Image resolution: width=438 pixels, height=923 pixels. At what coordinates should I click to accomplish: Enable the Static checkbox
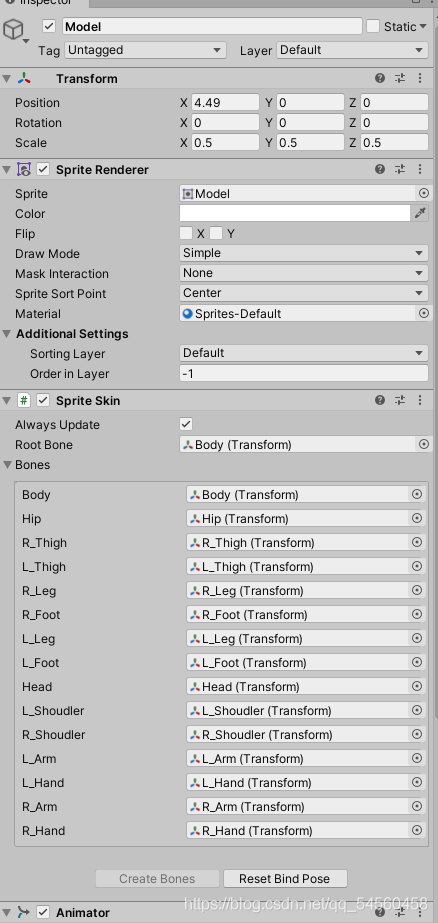373,26
